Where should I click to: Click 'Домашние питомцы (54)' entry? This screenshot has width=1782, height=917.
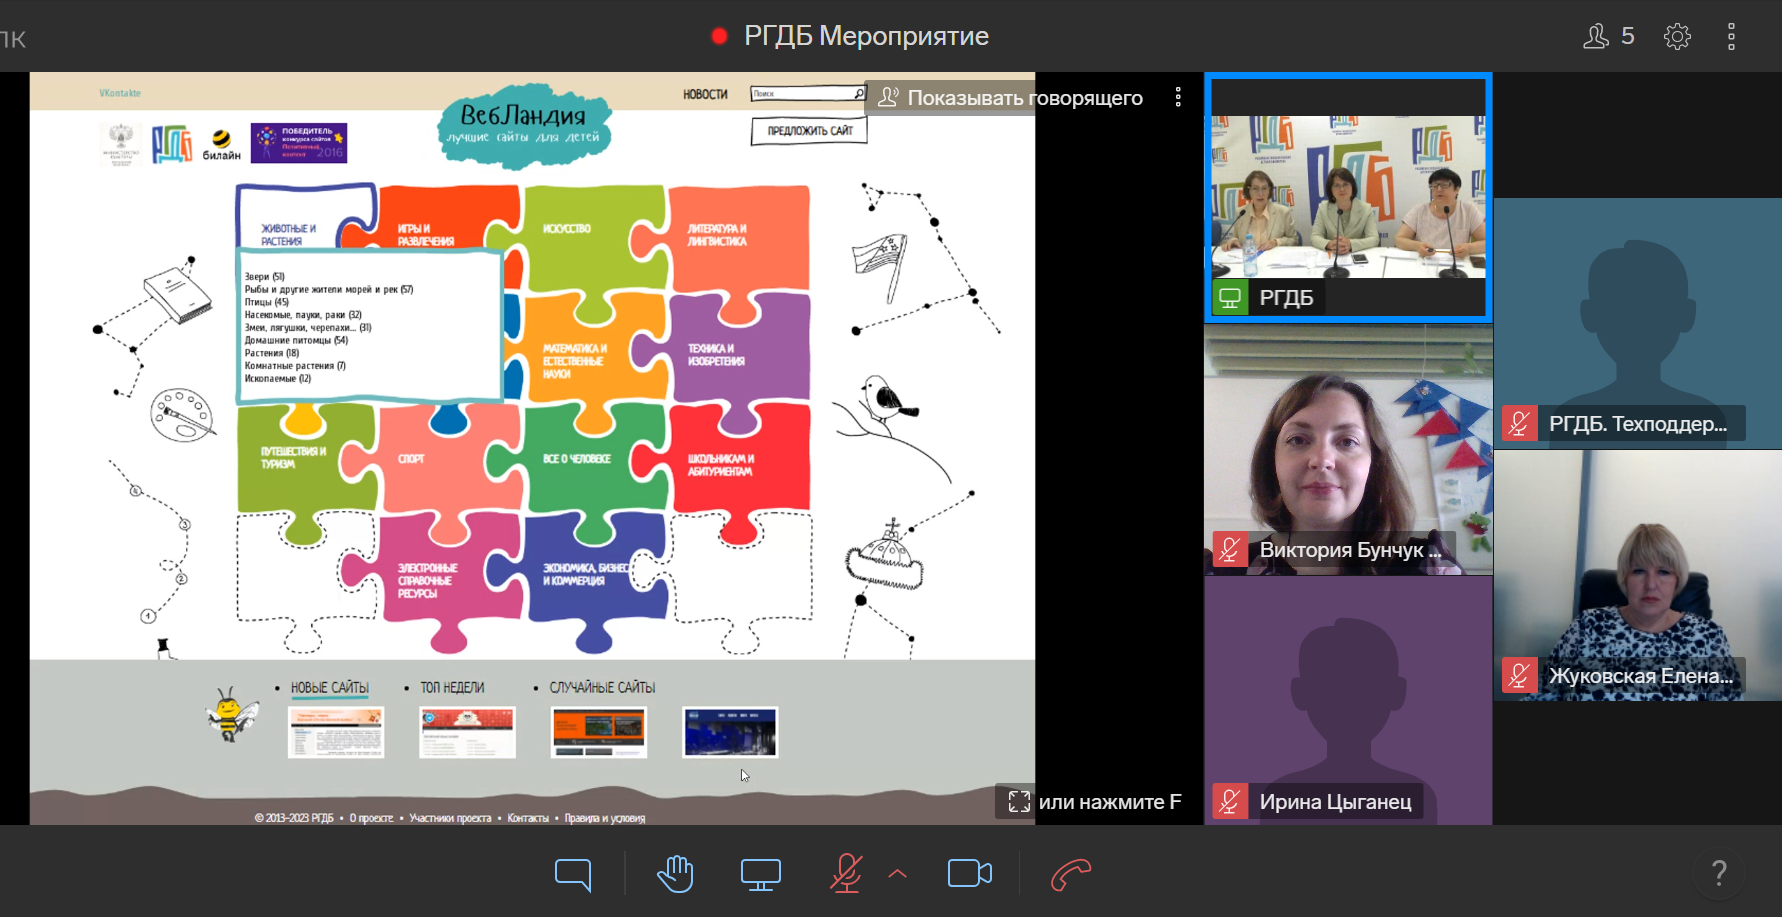(x=297, y=340)
